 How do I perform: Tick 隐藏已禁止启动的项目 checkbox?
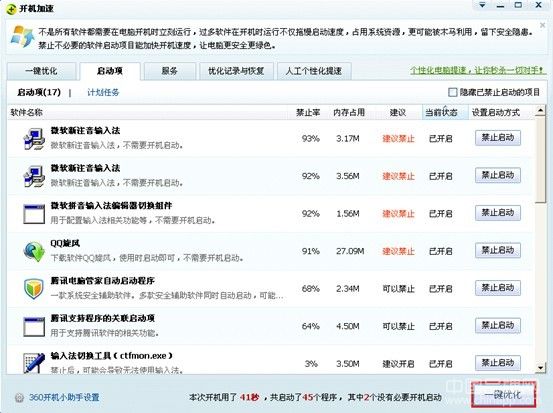452,92
